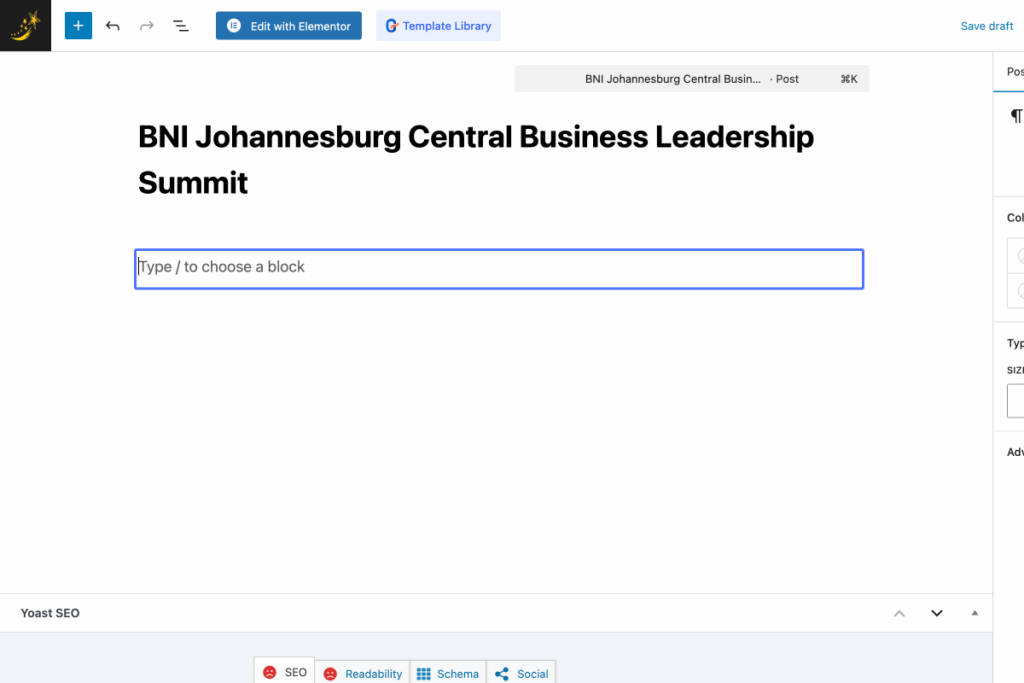The image size is (1024, 683).
Task: Move Yoast SEO panel up
Action: (x=899, y=613)
